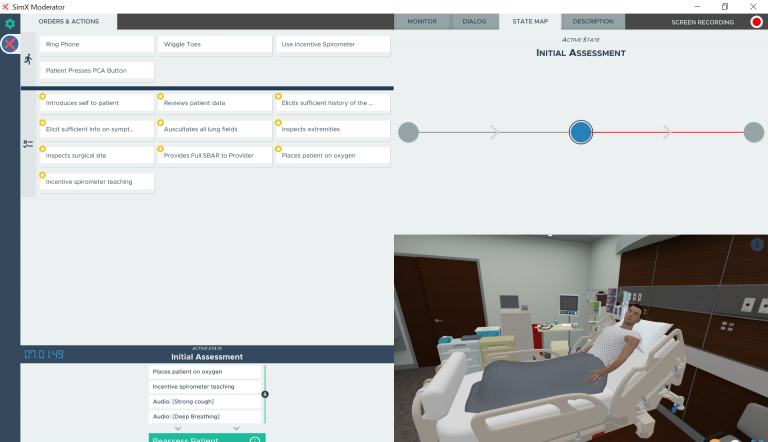Click the Introduces self to patient action

click(x=97, y=103)
